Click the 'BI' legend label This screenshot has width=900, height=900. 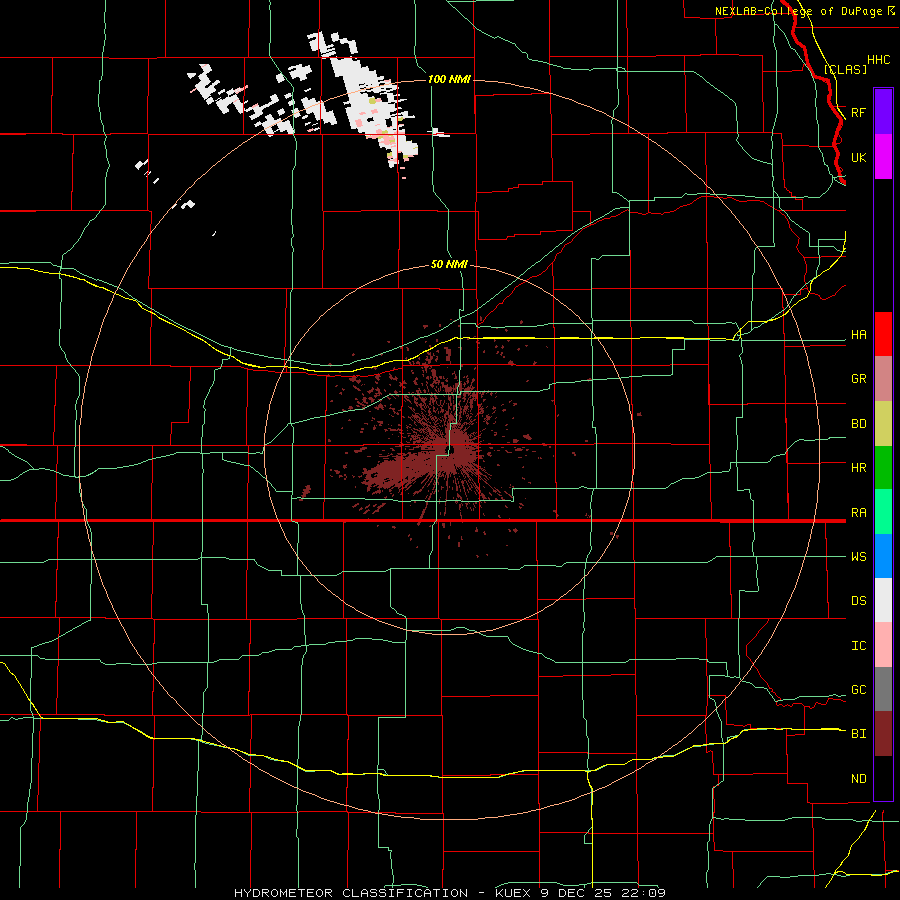pyautogui.click(x=858, y=734)
